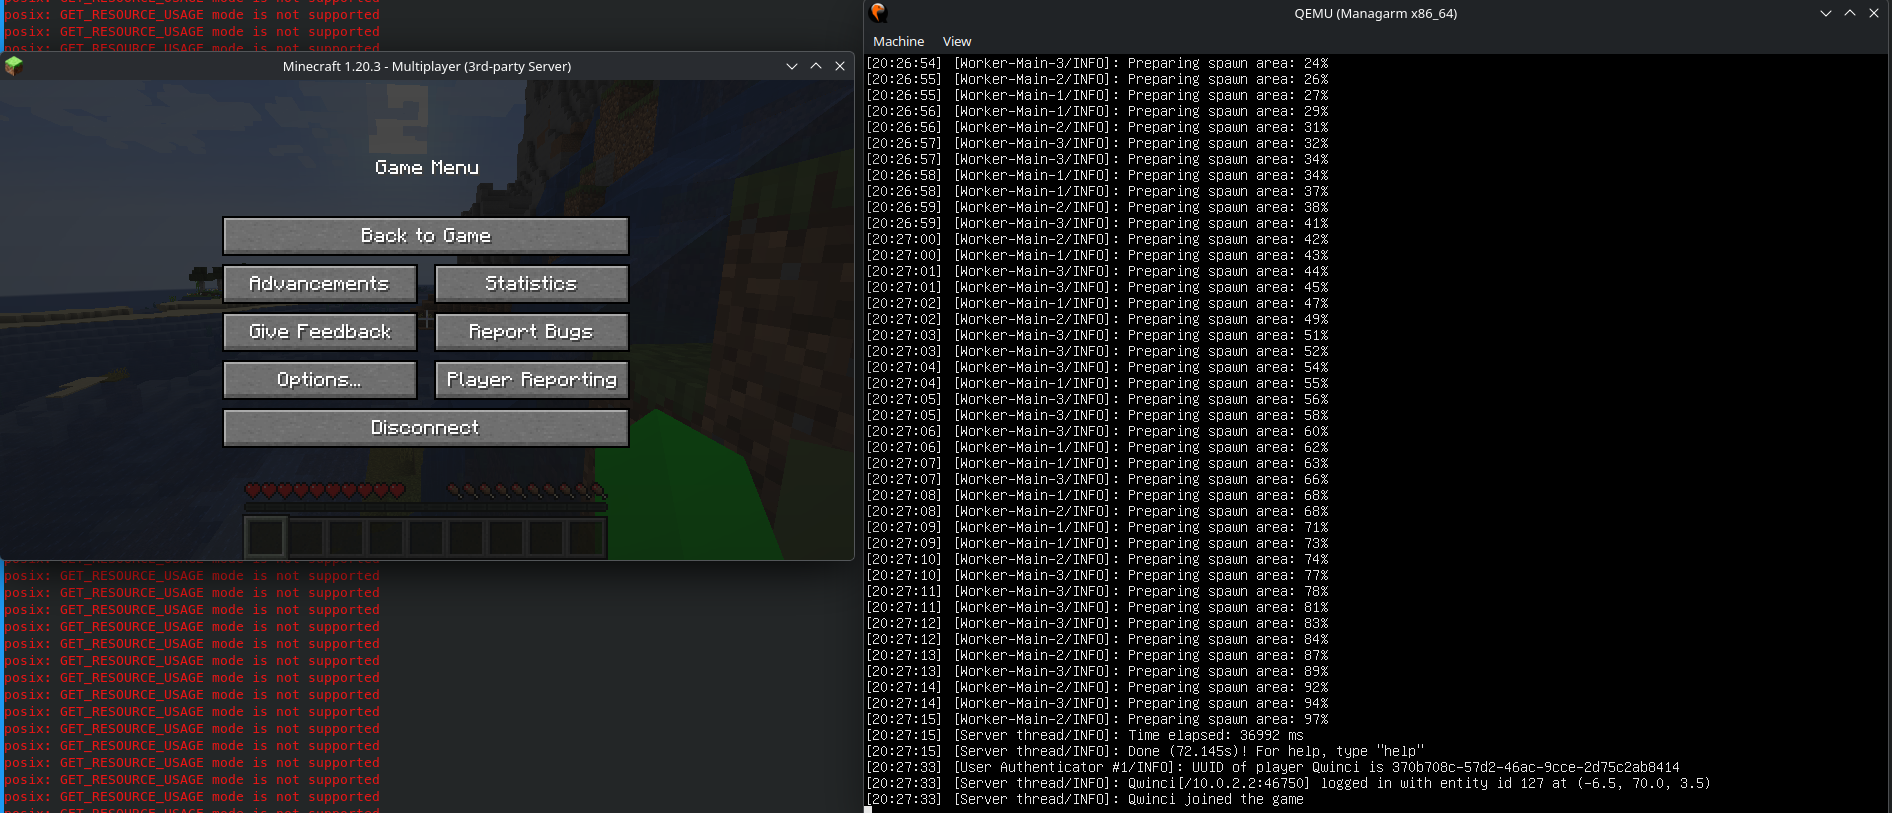Click the 'Preparing spawn area: 97%' line
1892x813 pixels.
coord(1097,719)
